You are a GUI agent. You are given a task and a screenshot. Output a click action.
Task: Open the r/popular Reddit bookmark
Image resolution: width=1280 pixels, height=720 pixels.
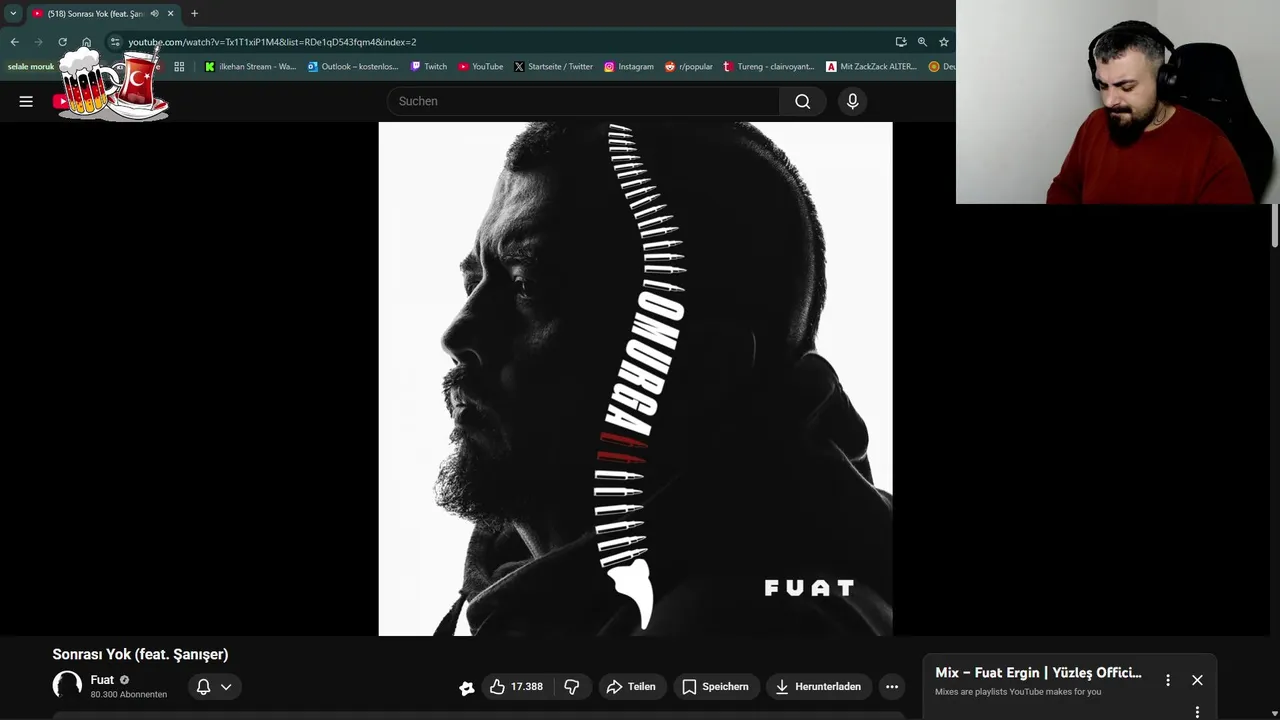pyautogui.click(x=689, y=67)
